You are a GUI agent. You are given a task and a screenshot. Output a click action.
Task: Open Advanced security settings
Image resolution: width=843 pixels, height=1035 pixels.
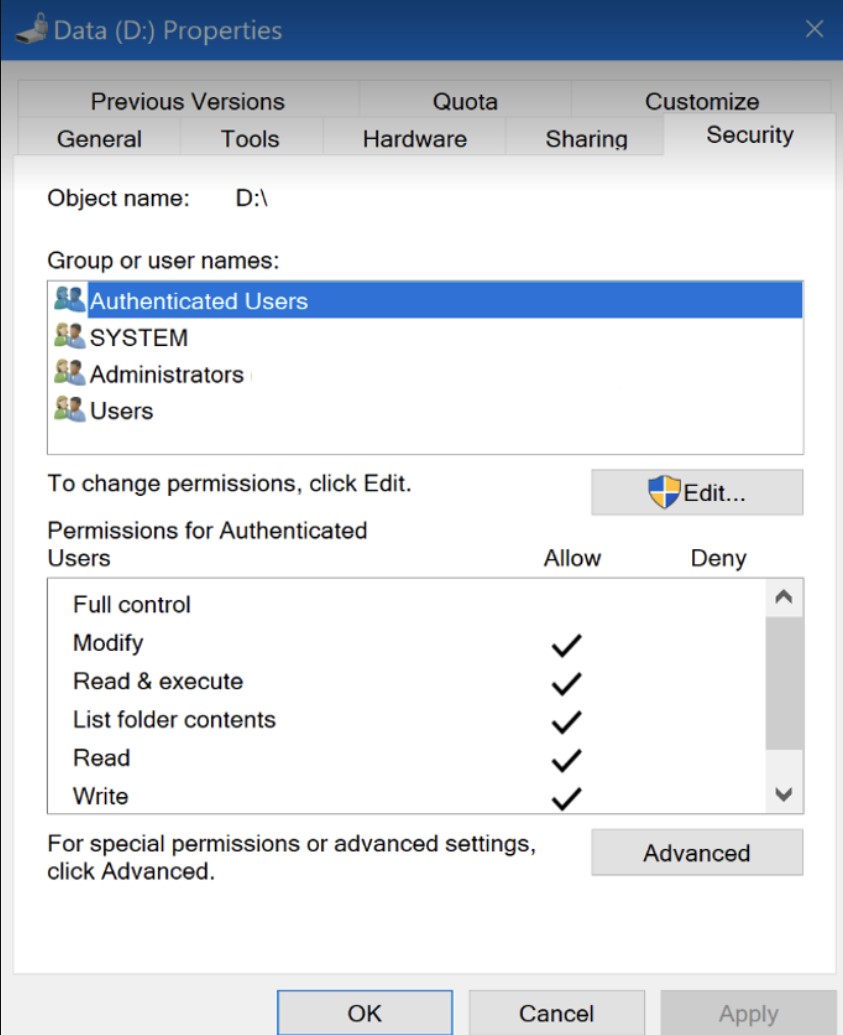point(696,853)
